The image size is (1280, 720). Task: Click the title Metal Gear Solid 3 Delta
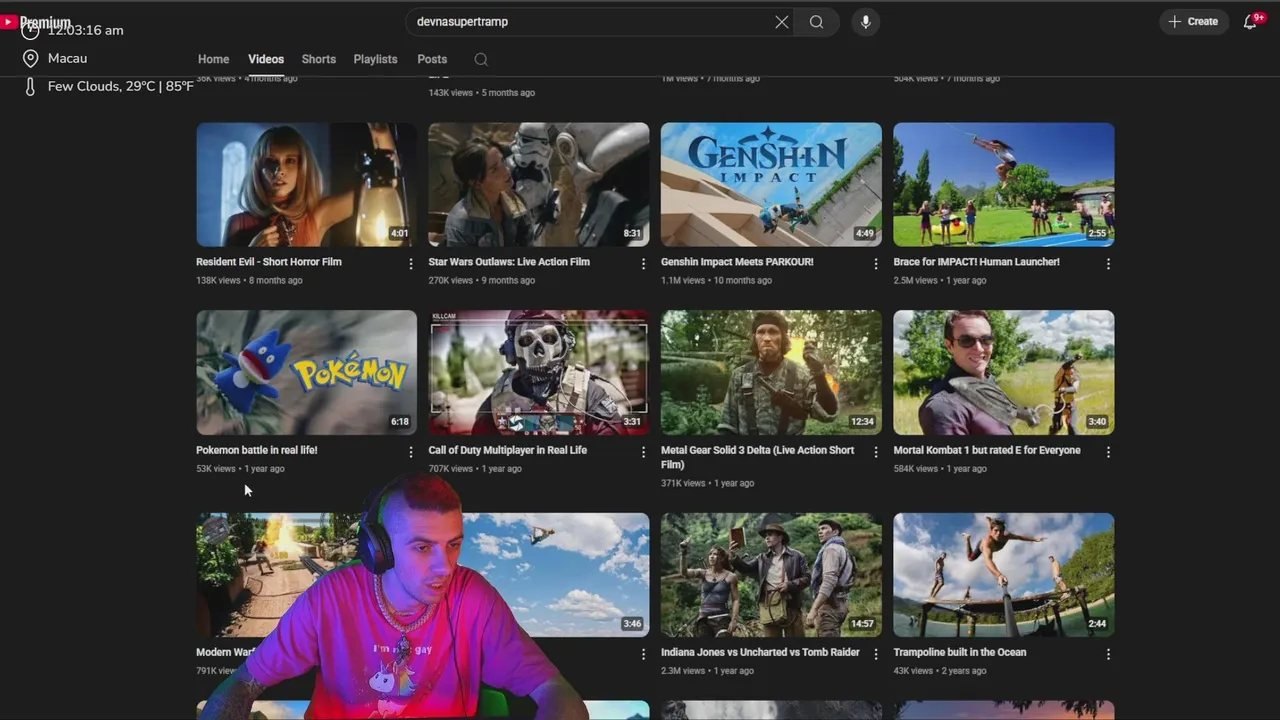758,457
